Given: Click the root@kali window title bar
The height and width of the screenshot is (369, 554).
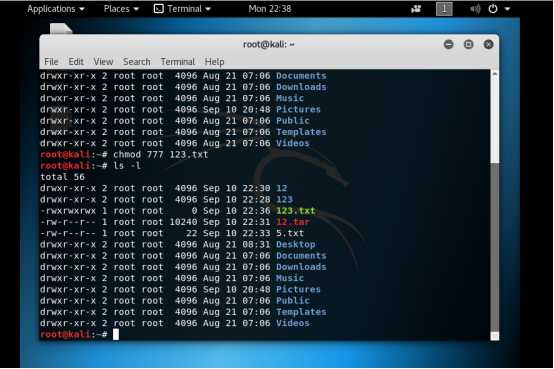Looking at the screenshot, I should click(x=269, y=45).
